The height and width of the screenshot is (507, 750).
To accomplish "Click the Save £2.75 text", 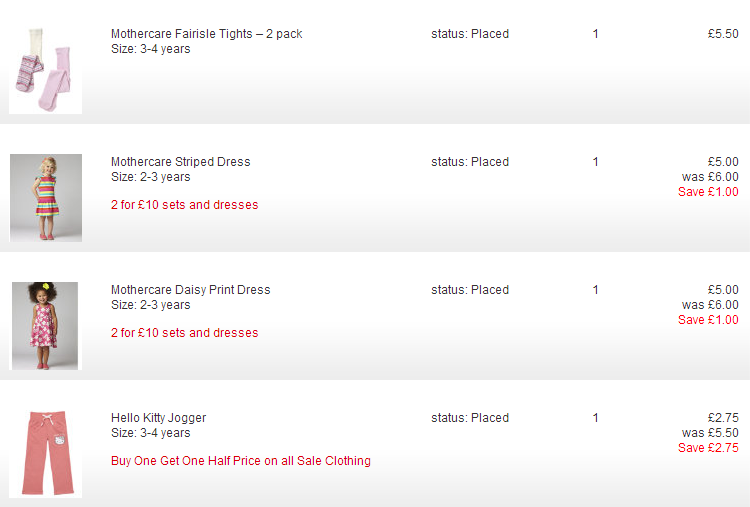I will pyautogui.click(x=708, y=448).
